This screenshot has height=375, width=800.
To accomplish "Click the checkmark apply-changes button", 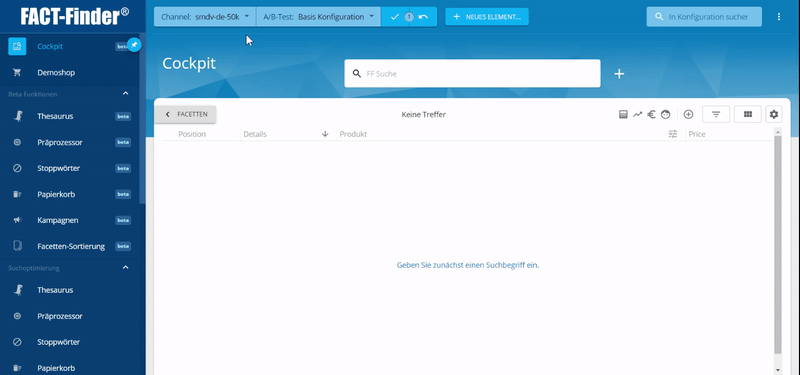I will tap(394, 17).
